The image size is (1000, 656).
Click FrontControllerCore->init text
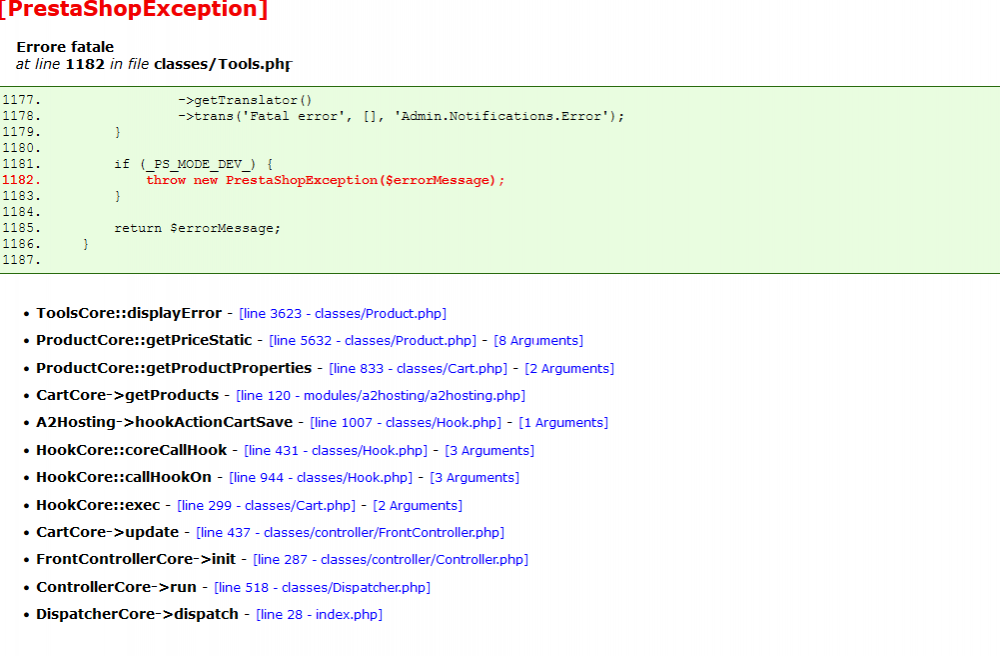pyautogui.click(x=136, y=559)
